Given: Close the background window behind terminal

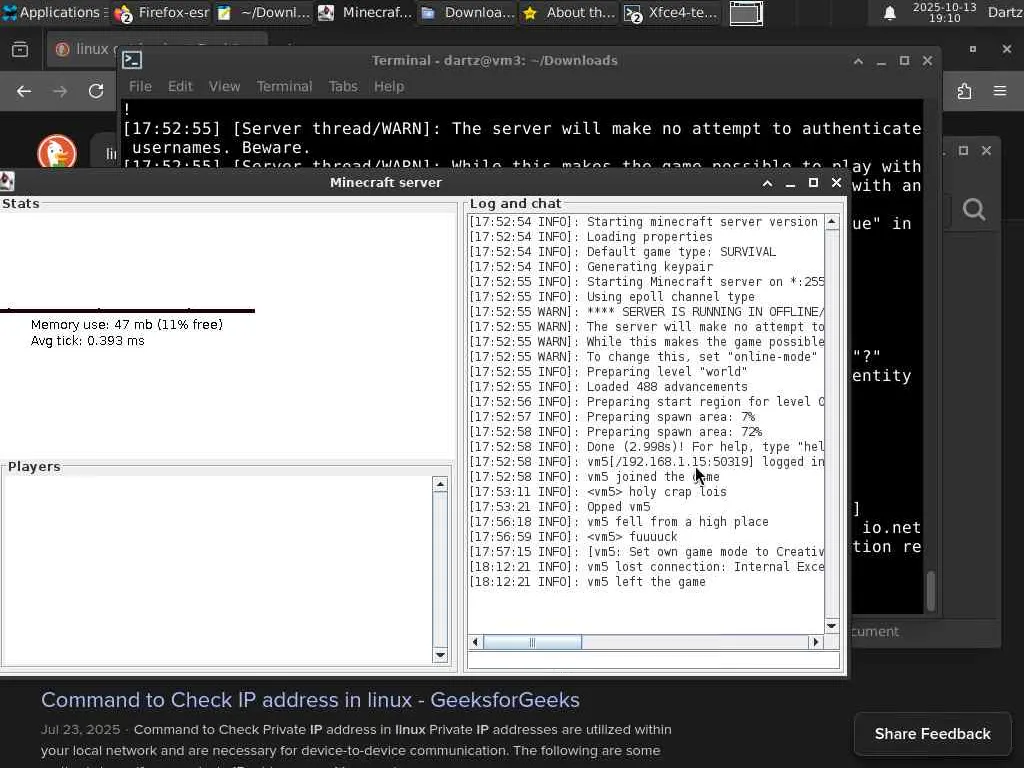Looking at the screenshot, I should click(986, 151).
